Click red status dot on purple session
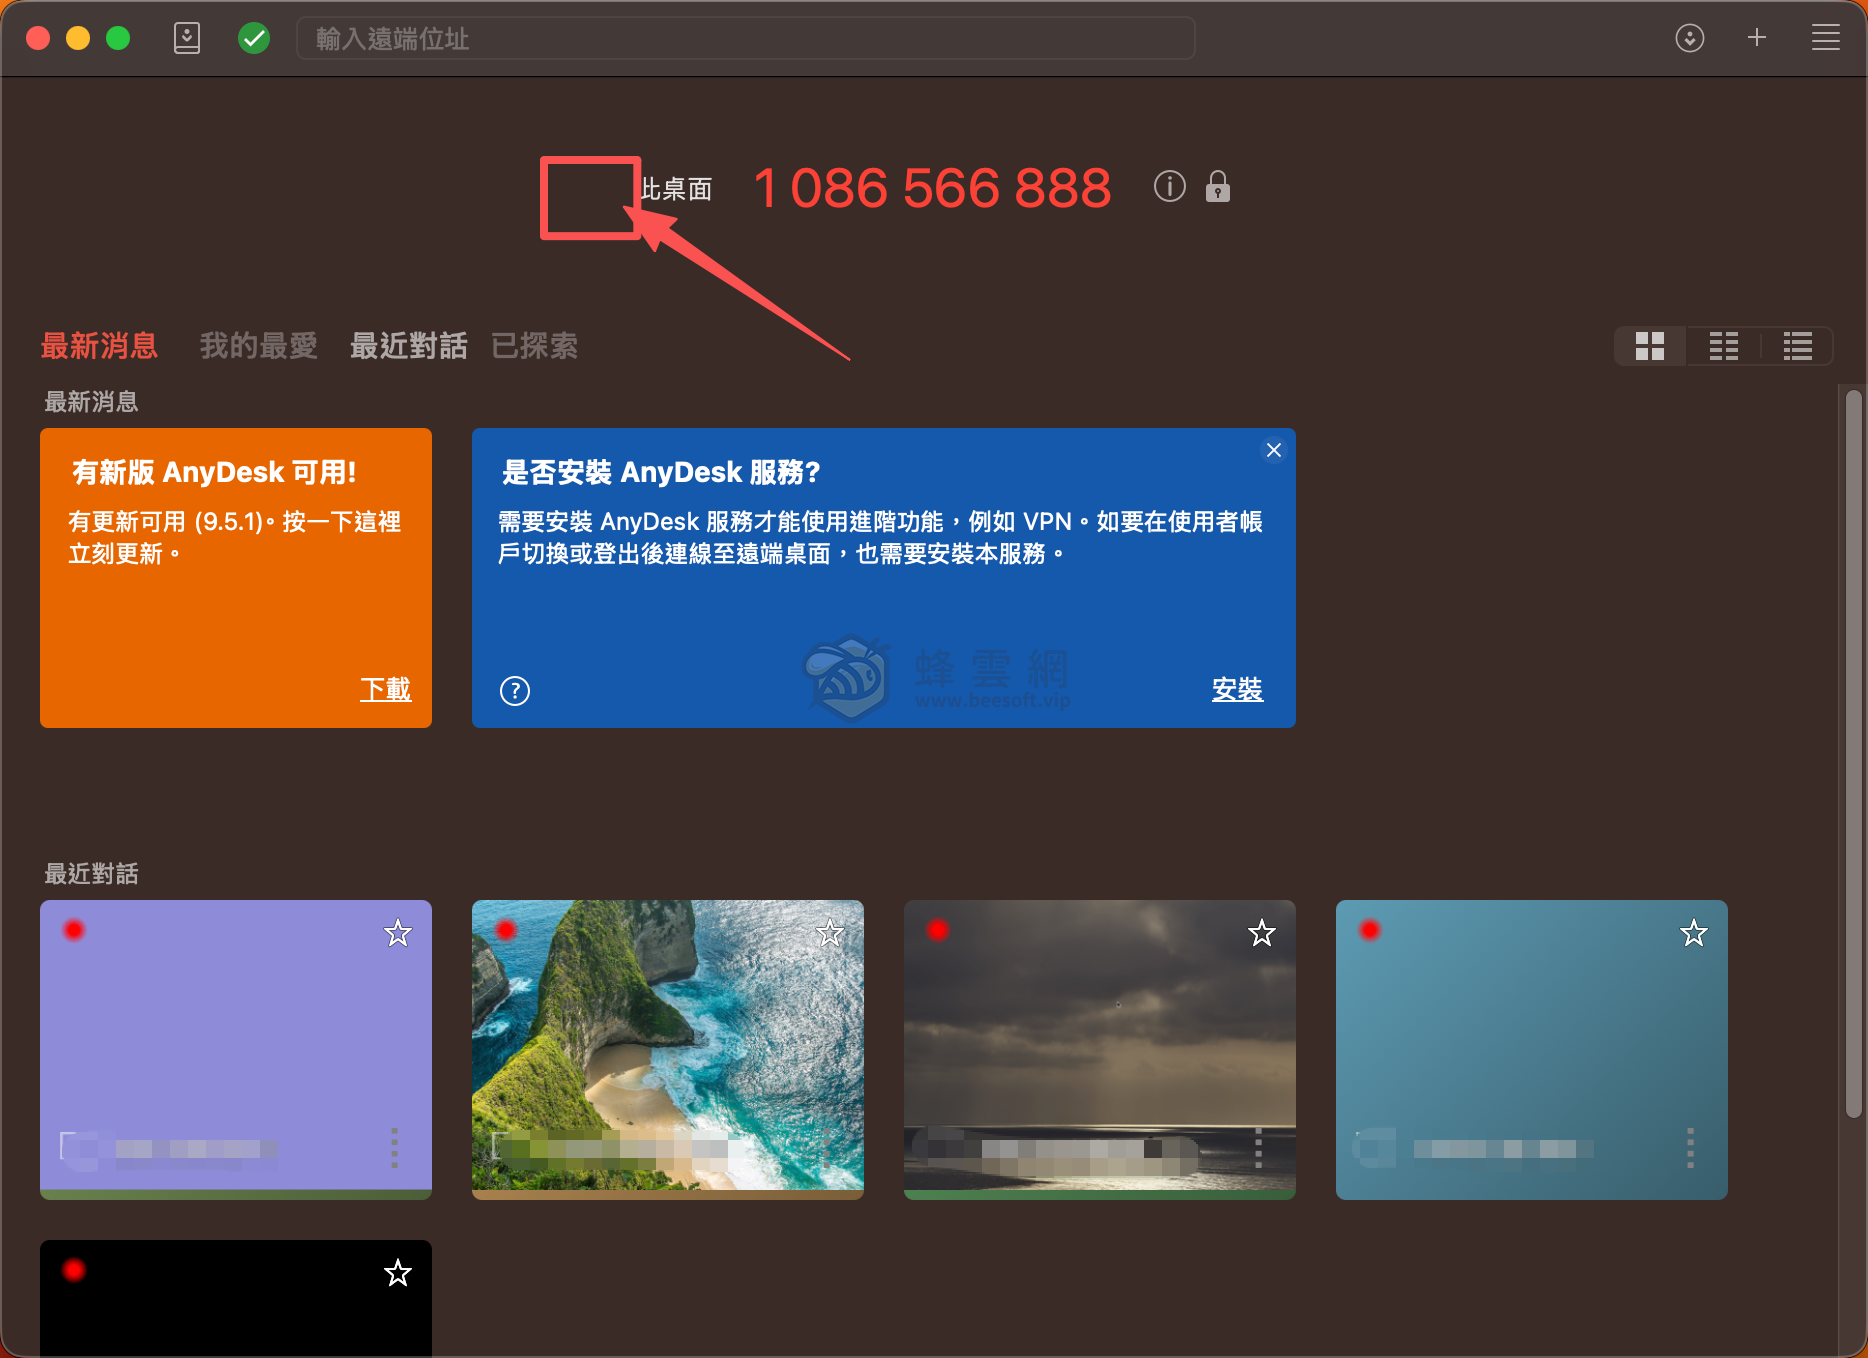 coord(74,930)
